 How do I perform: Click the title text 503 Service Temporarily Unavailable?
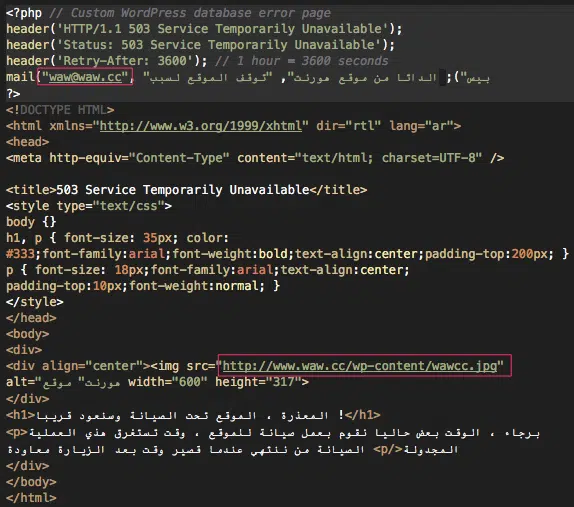tap(183, 190)
